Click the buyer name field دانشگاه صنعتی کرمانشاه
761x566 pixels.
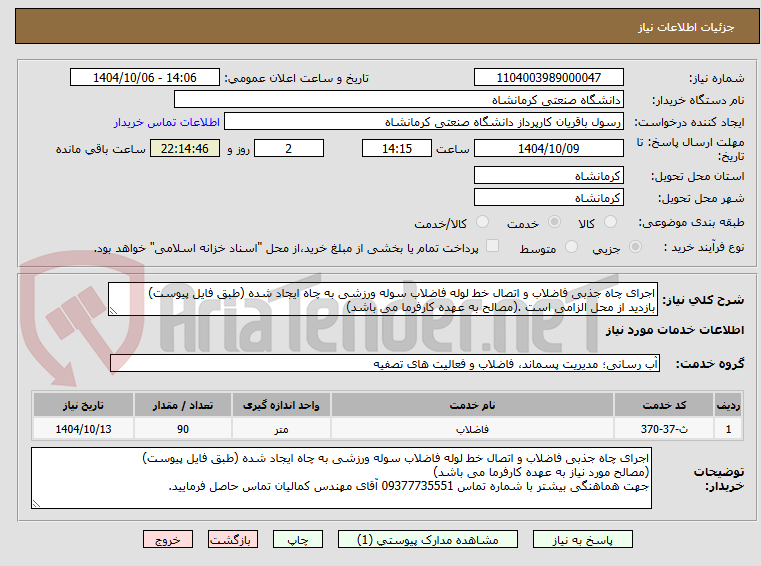click(x=398, y=100)
